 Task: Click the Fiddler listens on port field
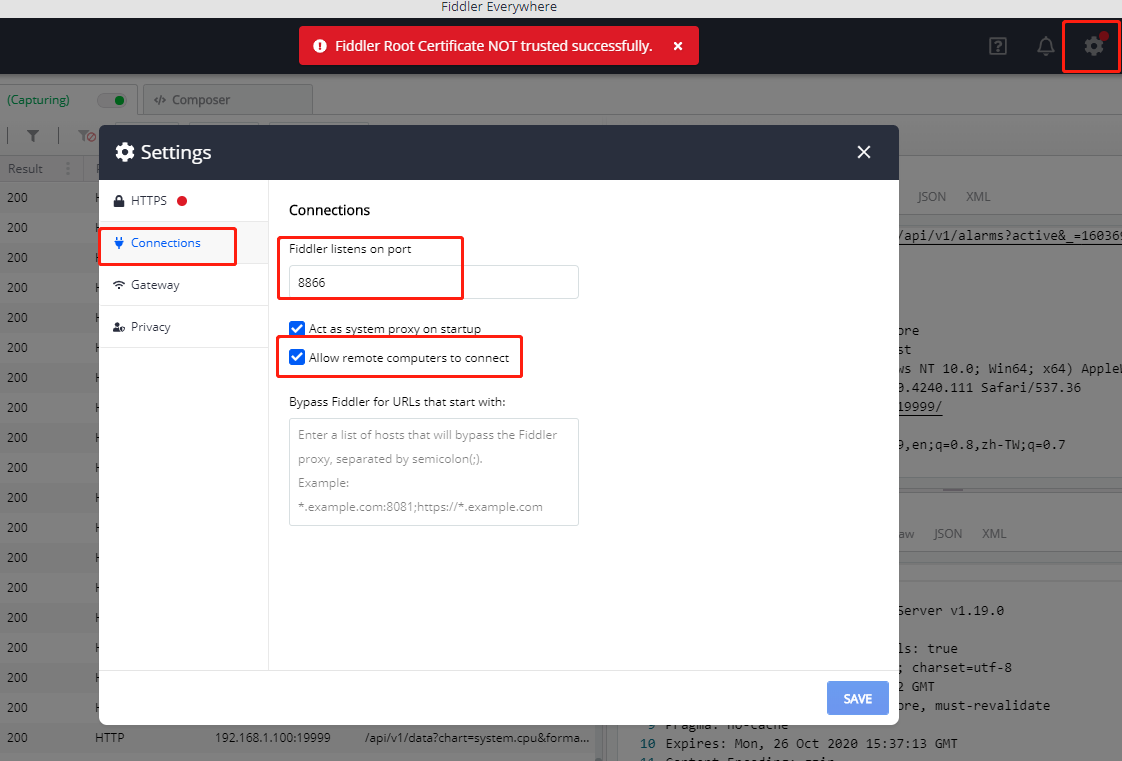(434, 282)
